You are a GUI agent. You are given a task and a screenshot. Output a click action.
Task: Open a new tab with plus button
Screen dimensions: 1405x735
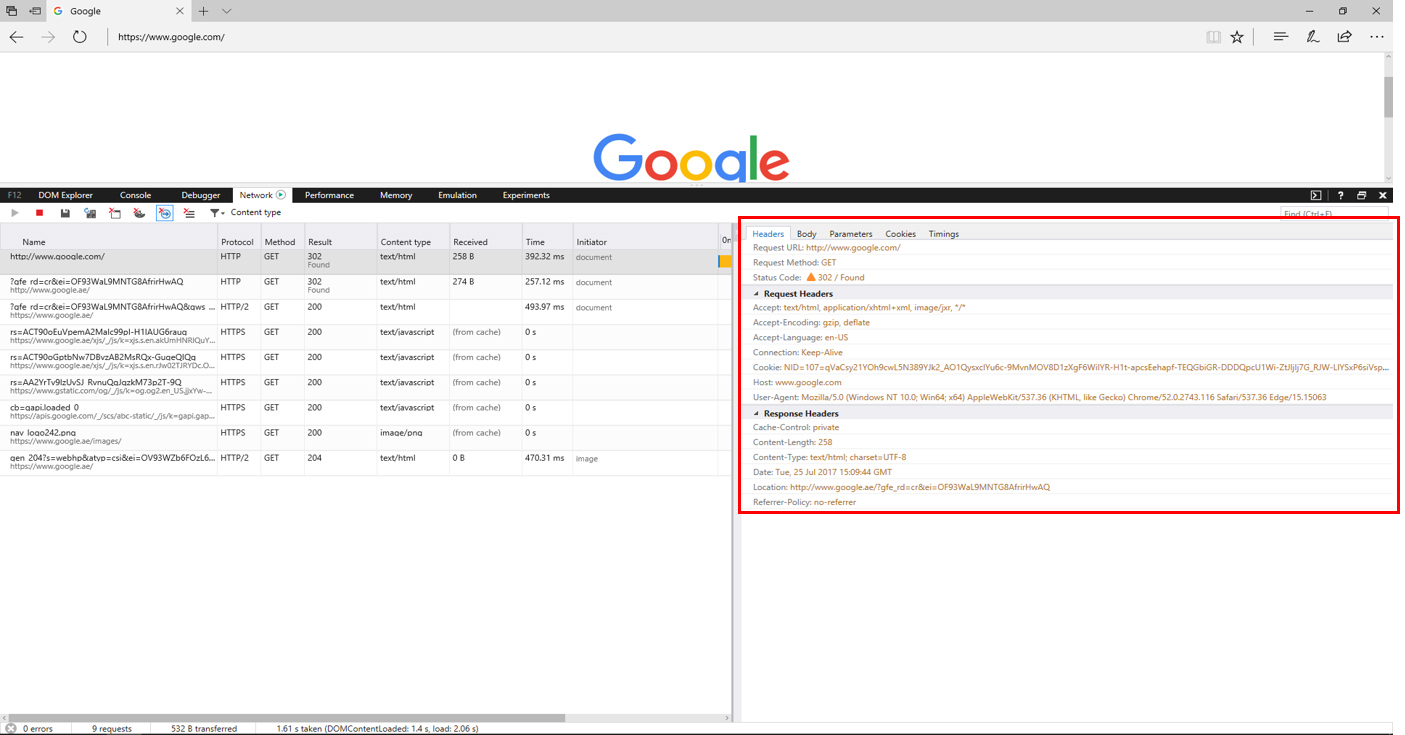(203, 11)
